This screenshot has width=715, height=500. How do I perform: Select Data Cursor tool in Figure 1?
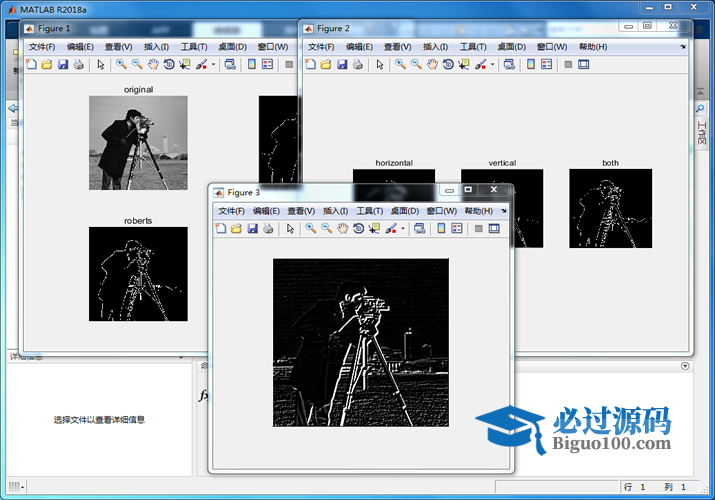tap(185, 64)
